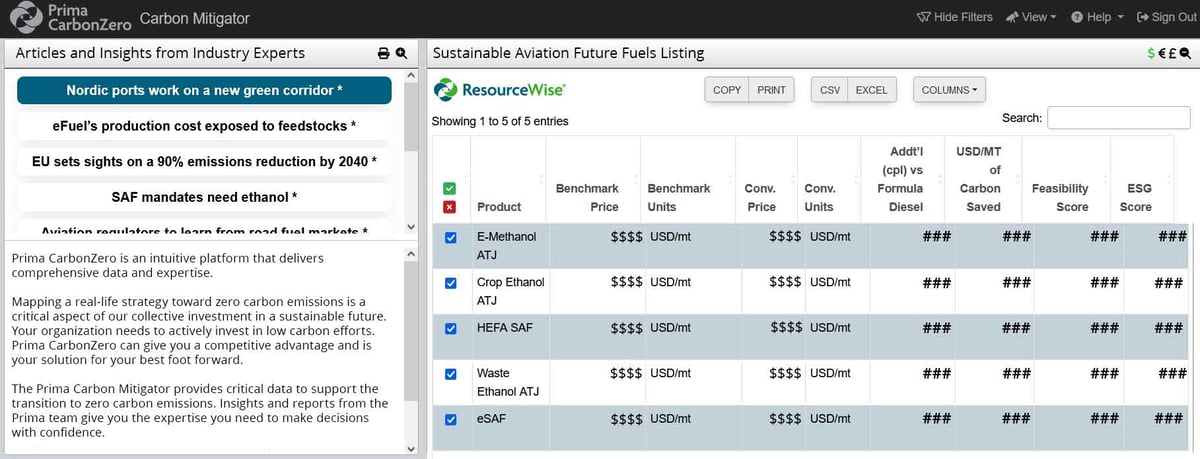Image resolution: width=1200 pixels, height=459 pixels.
Task: Export the table with the EXCEL button
Action: coord(871,90)
